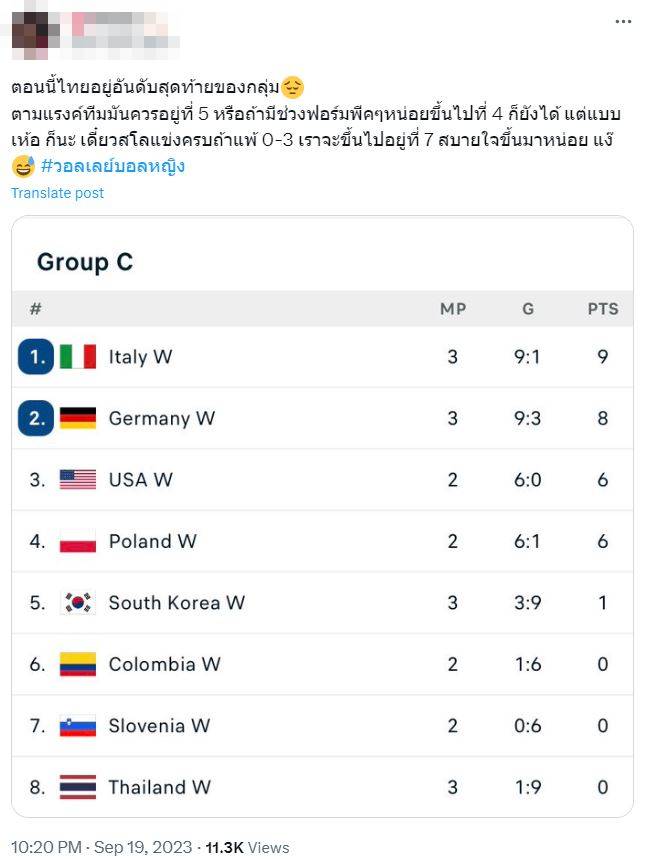The width and height of the screenshot is (649, 859).
Task: Open the #วอลเลย์บอลหญิง hashtag
Action: click(113, 166)
